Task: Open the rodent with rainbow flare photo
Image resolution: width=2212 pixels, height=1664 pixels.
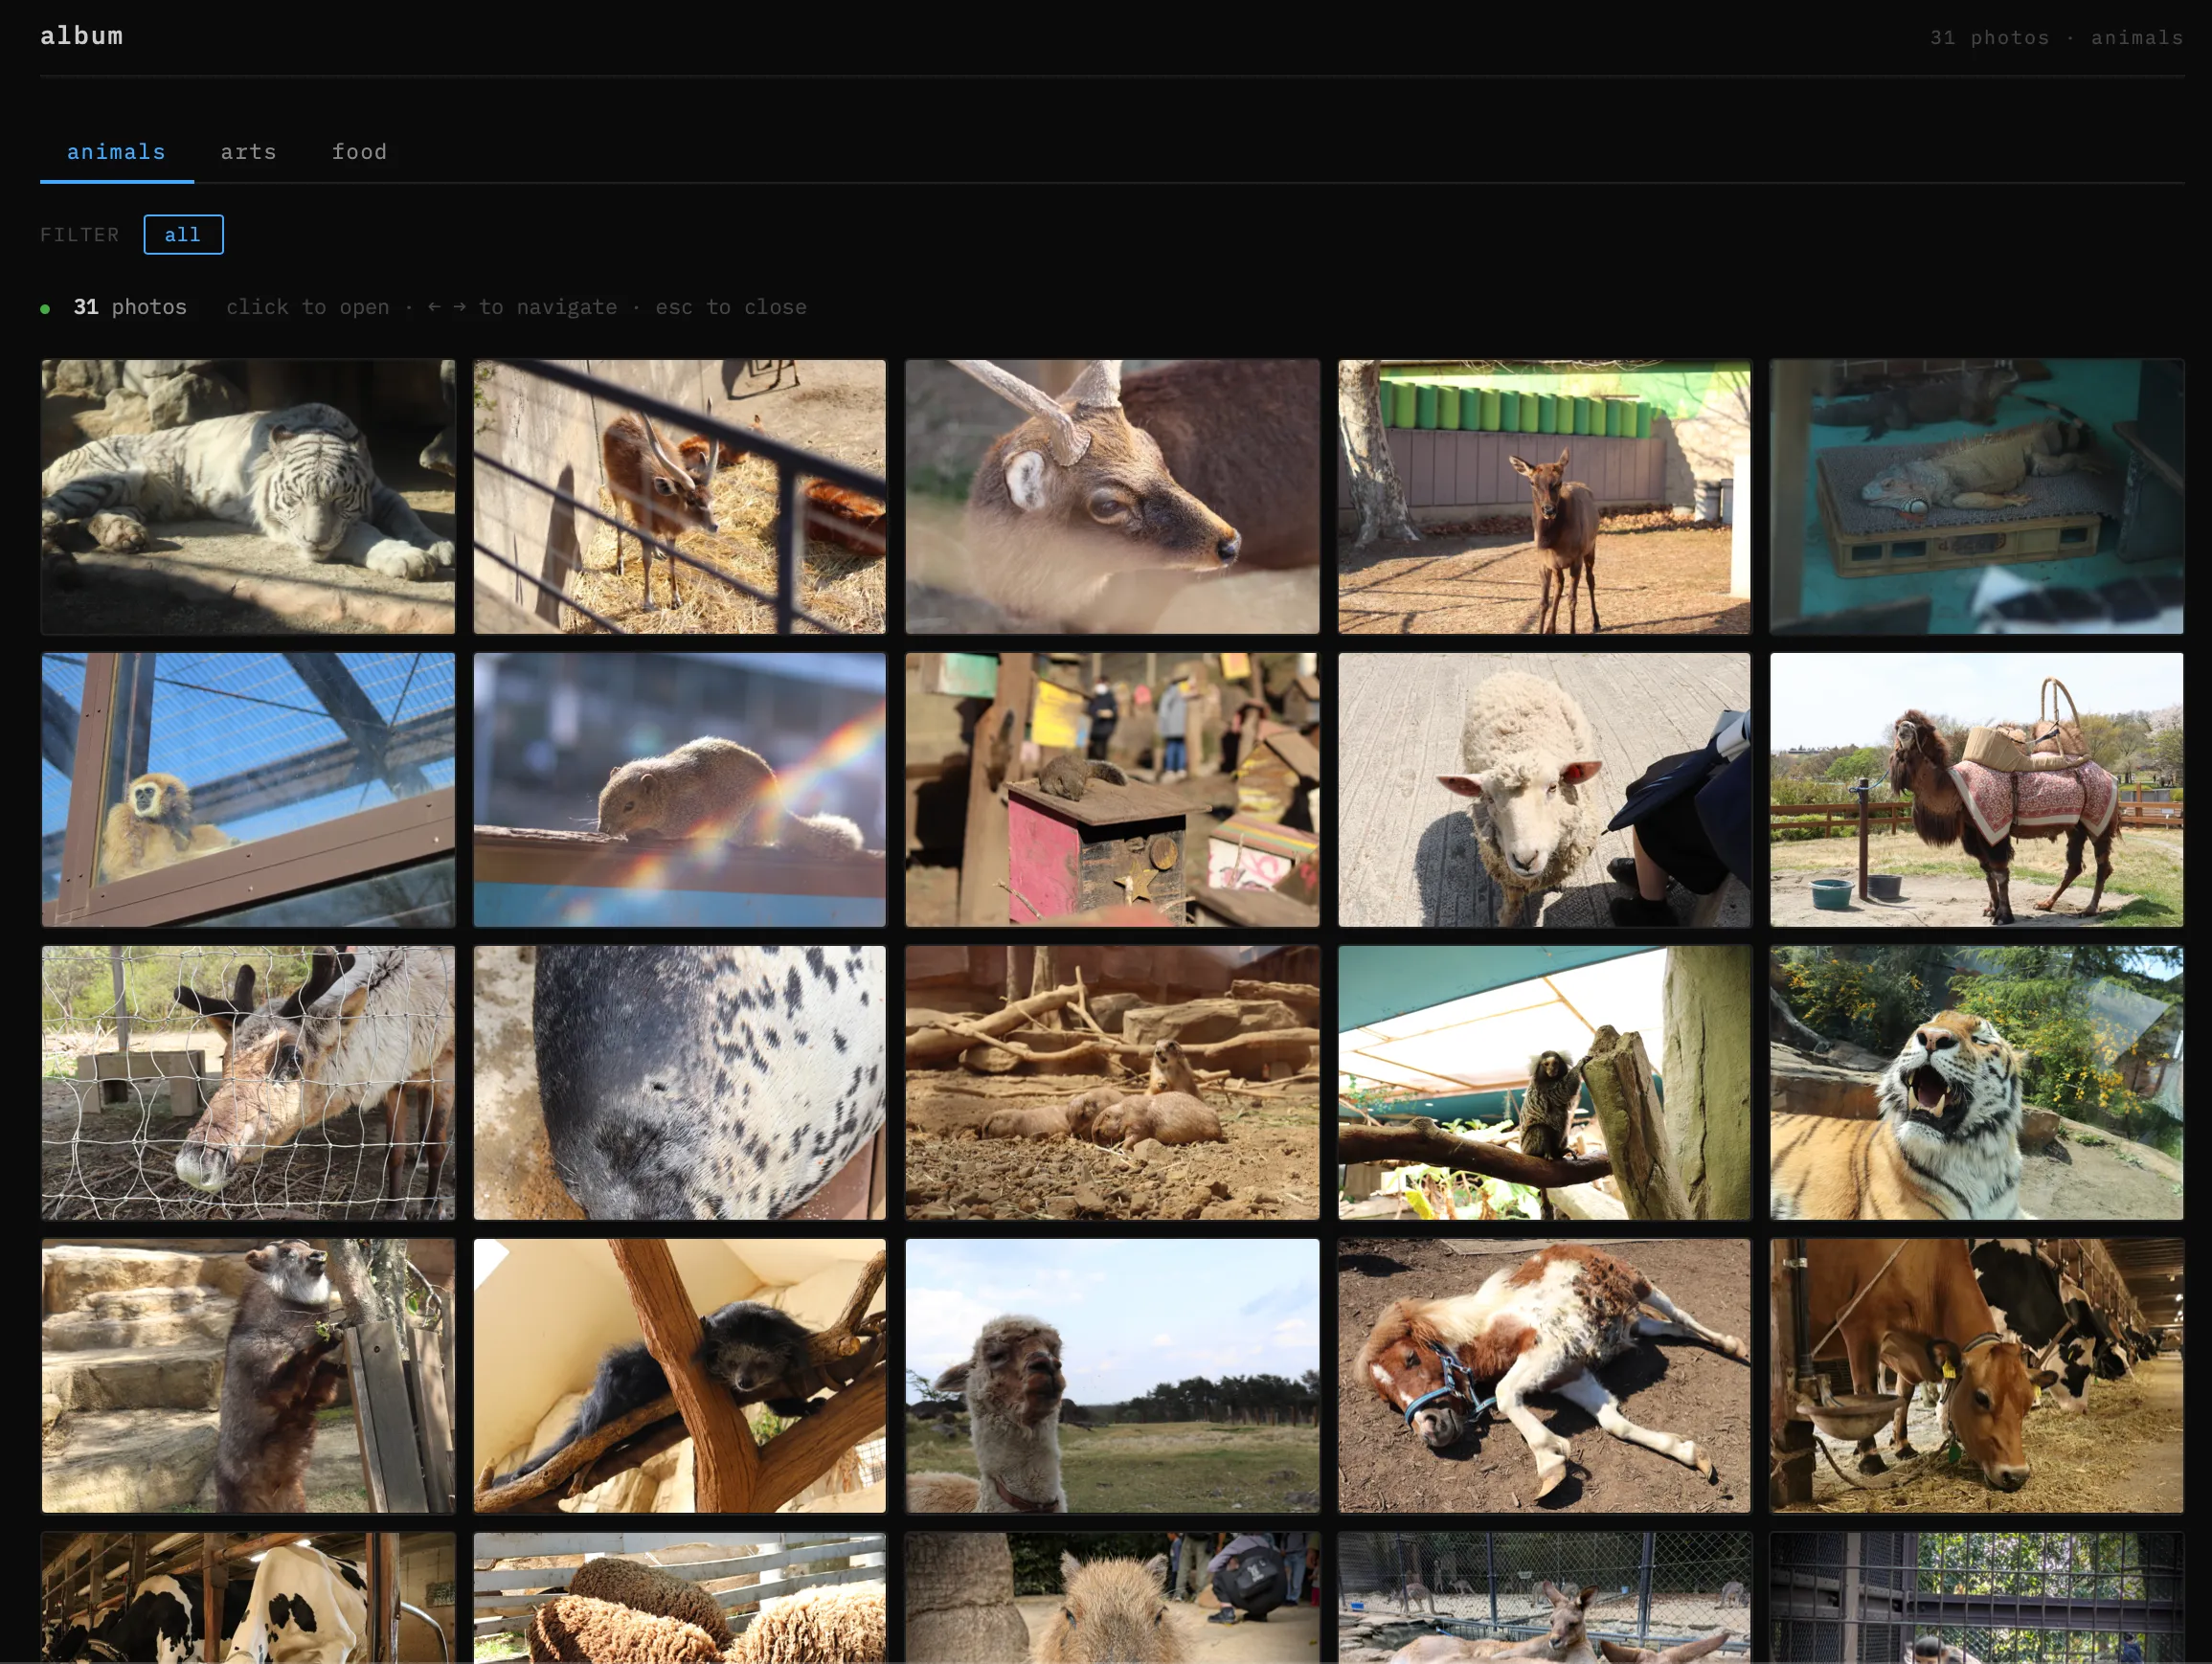Action: pos(680,790)
